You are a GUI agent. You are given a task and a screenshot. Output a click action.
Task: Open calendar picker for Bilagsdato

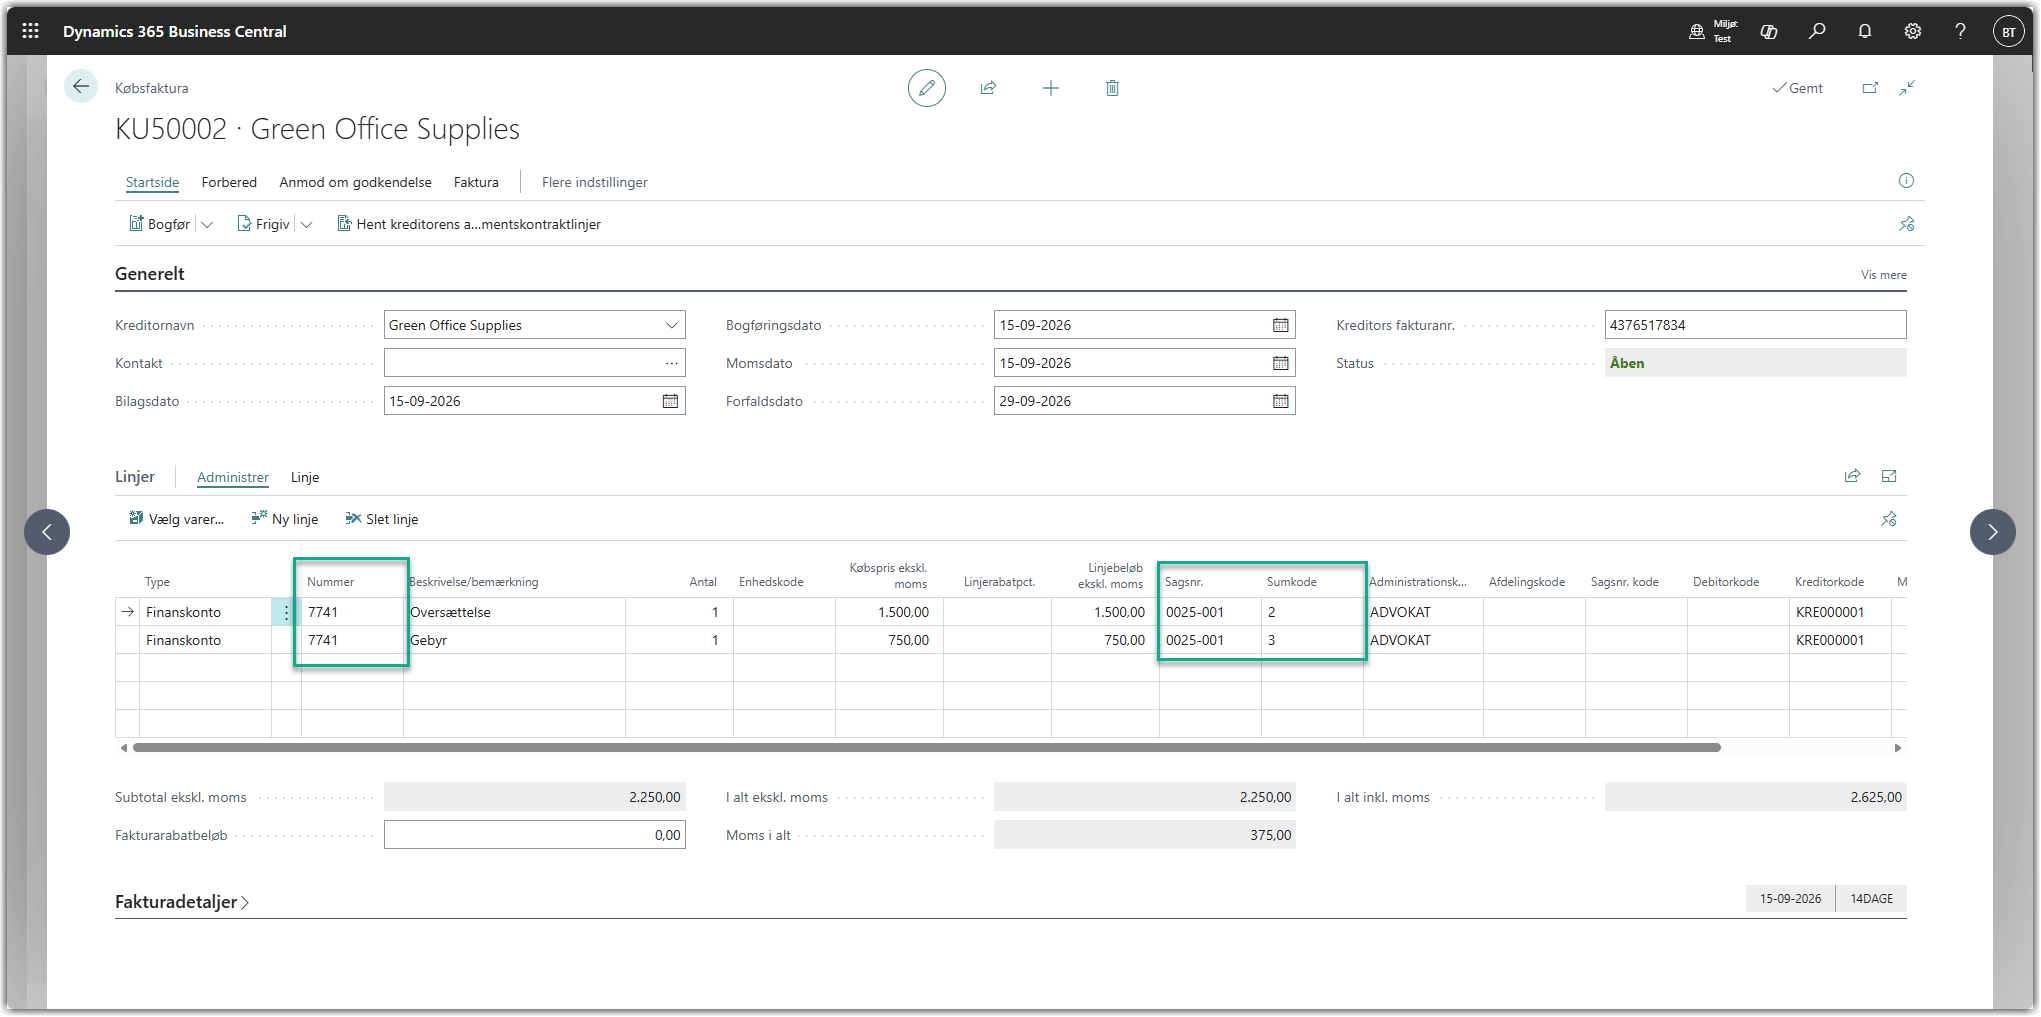click(670, 401)
